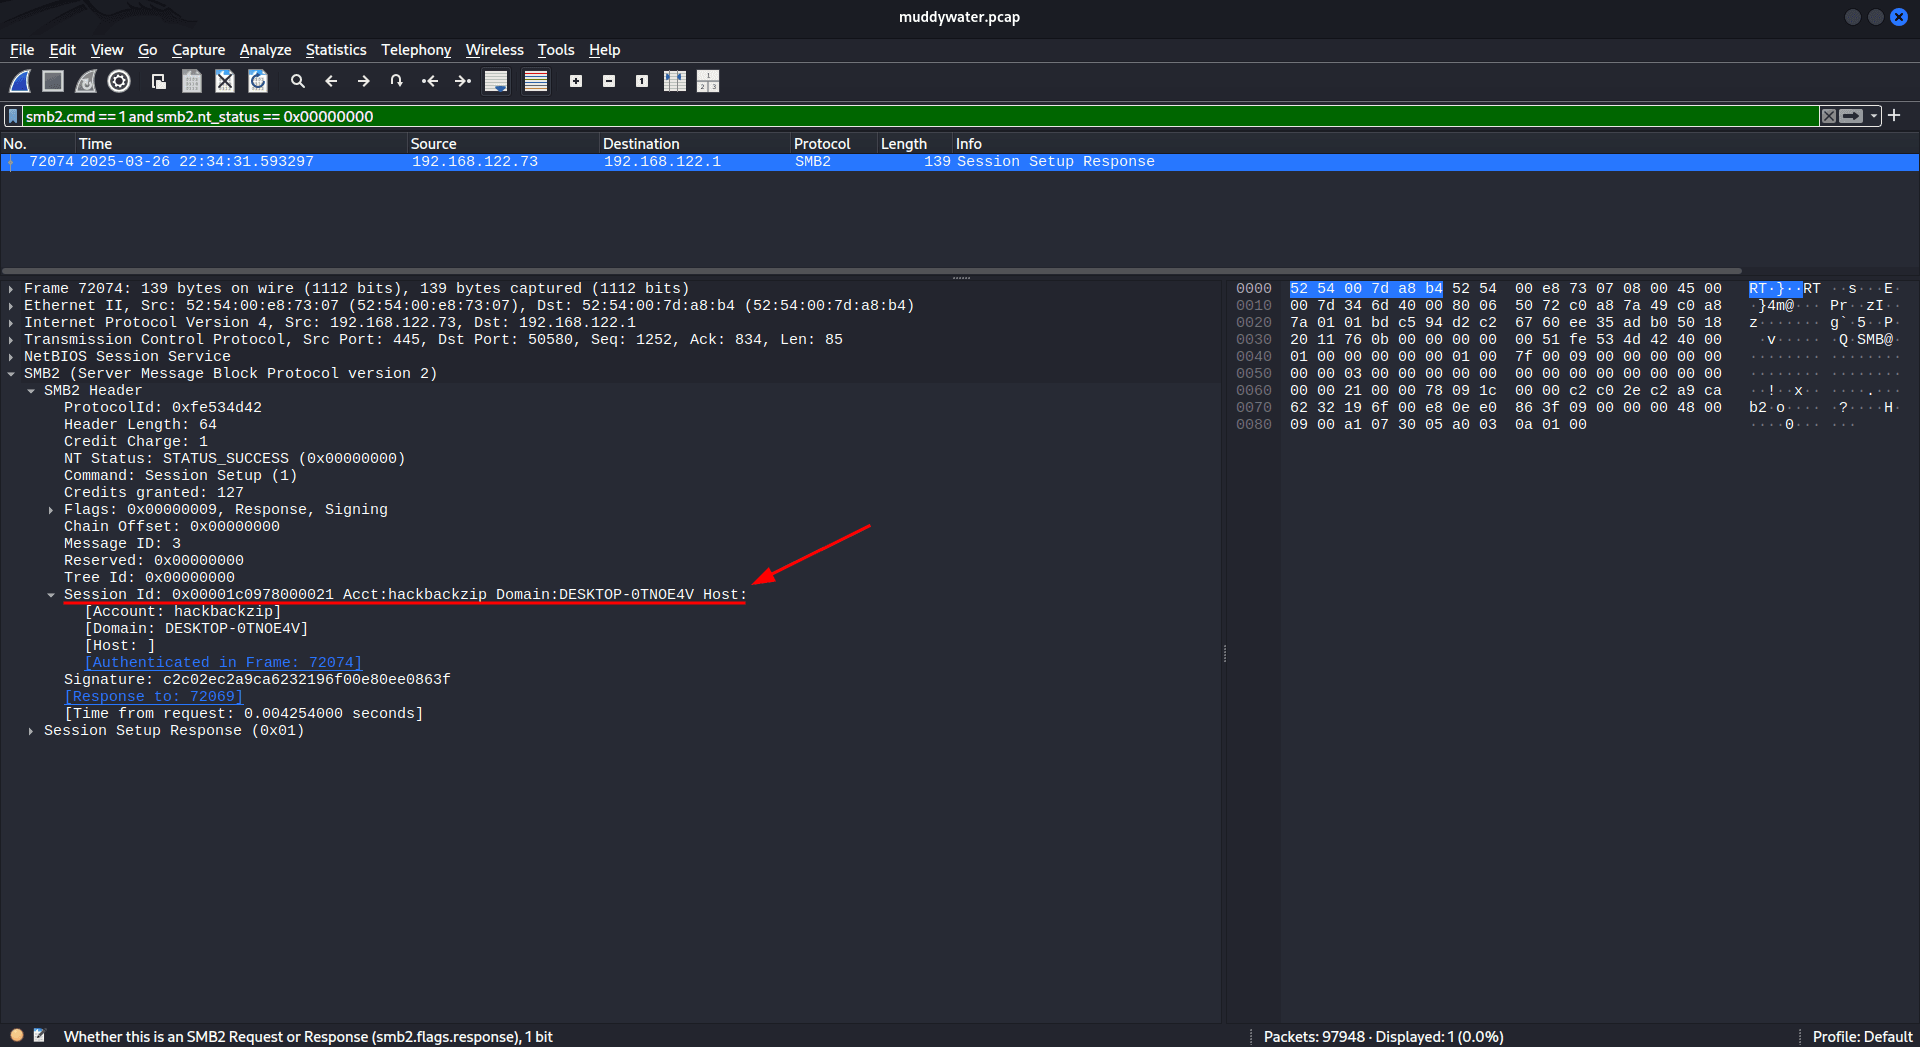Toggle packet list colorization button

[536, 82]
